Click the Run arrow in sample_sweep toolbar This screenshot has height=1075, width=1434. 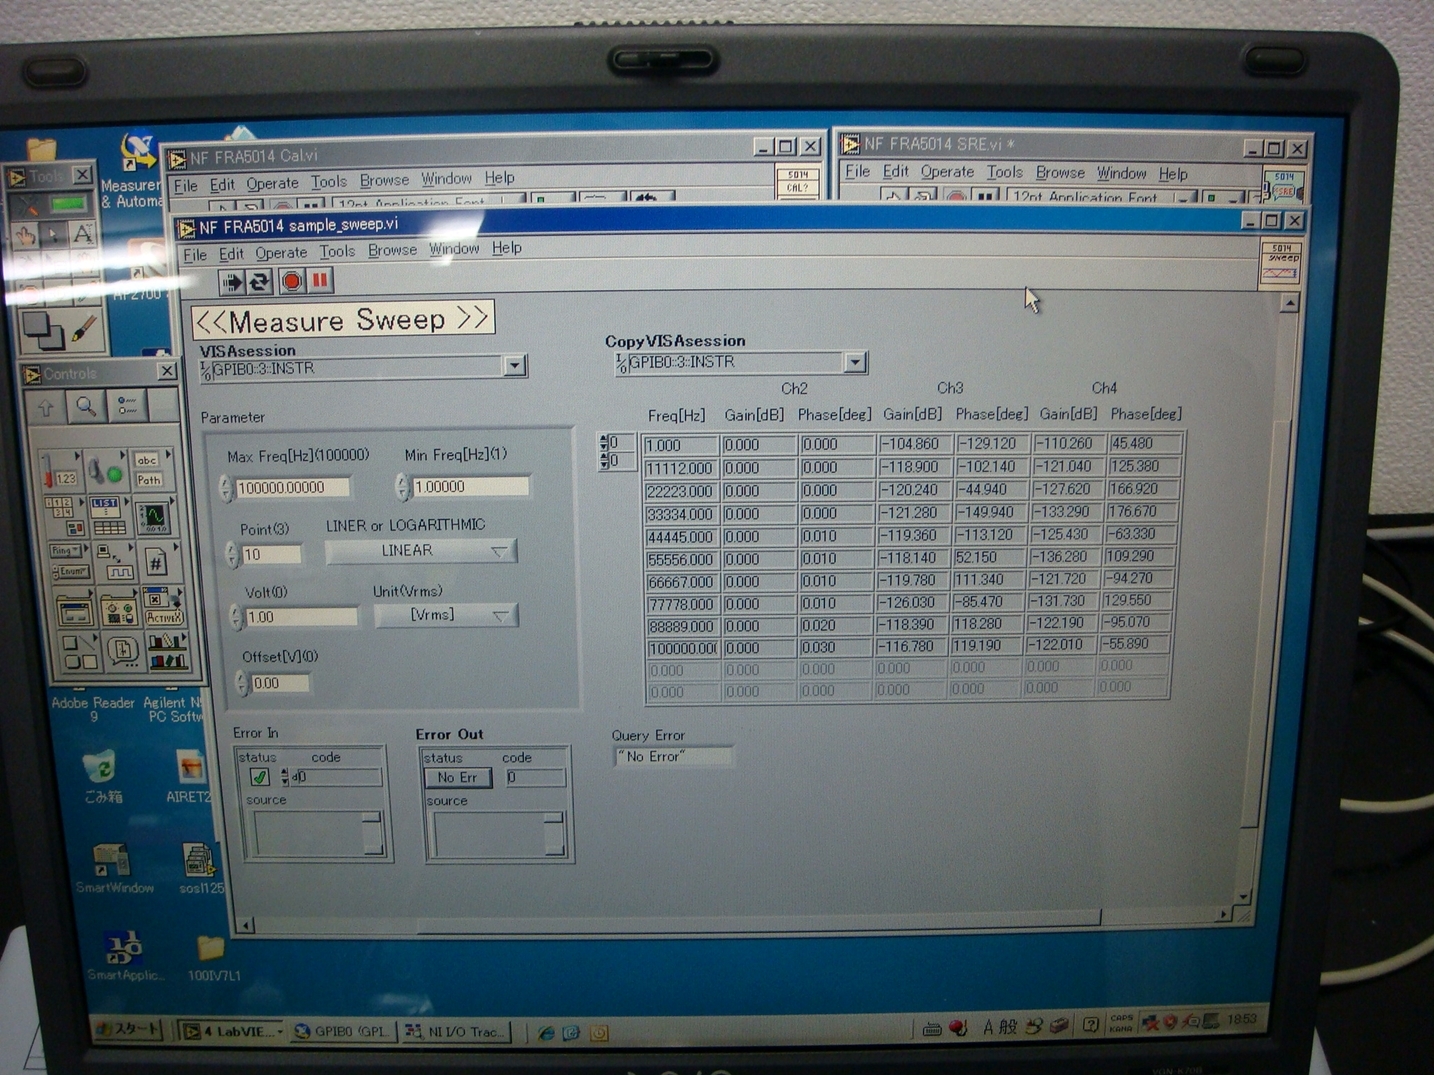tap(232, 282)
